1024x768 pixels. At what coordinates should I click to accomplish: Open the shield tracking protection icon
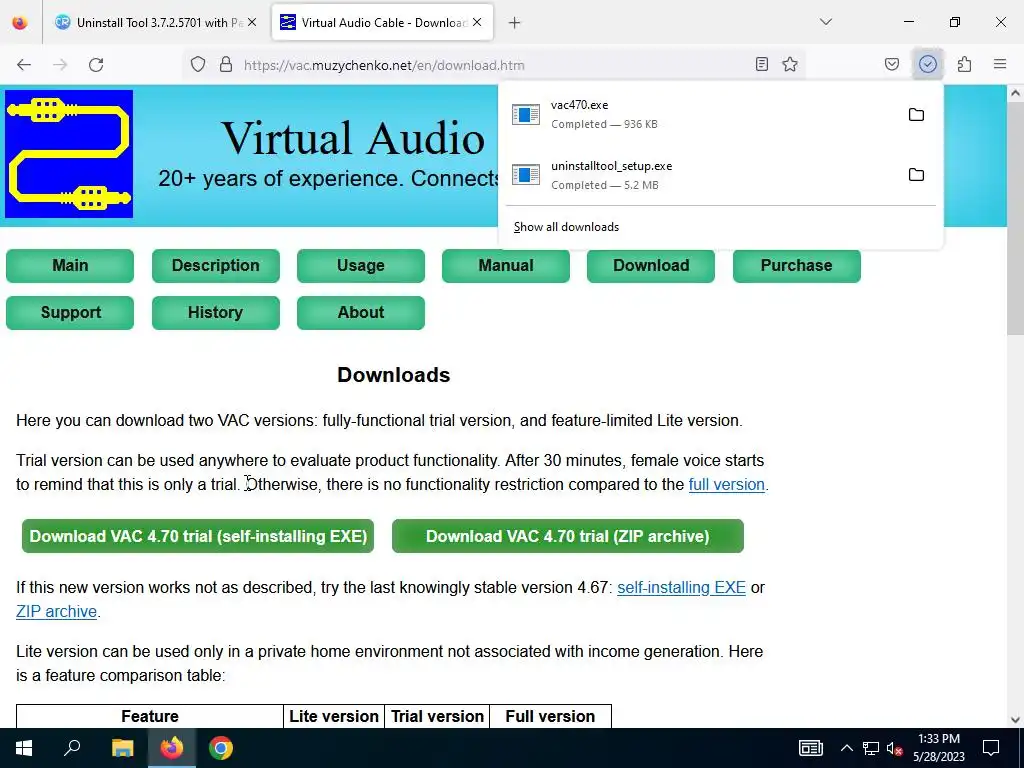coord(198,65)
